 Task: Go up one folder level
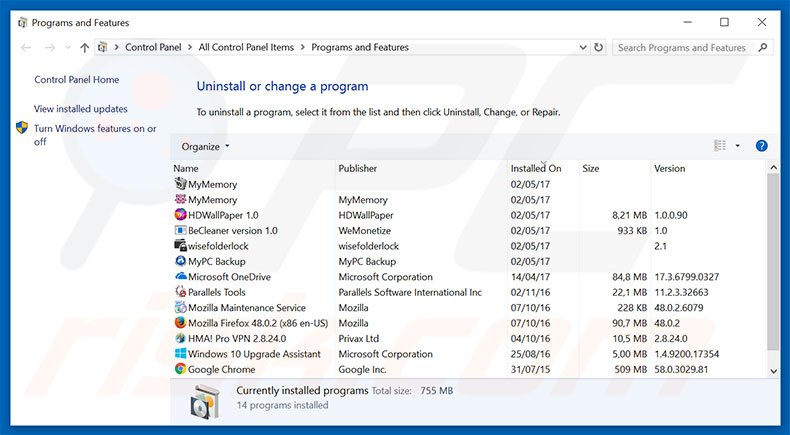[84, 47]
